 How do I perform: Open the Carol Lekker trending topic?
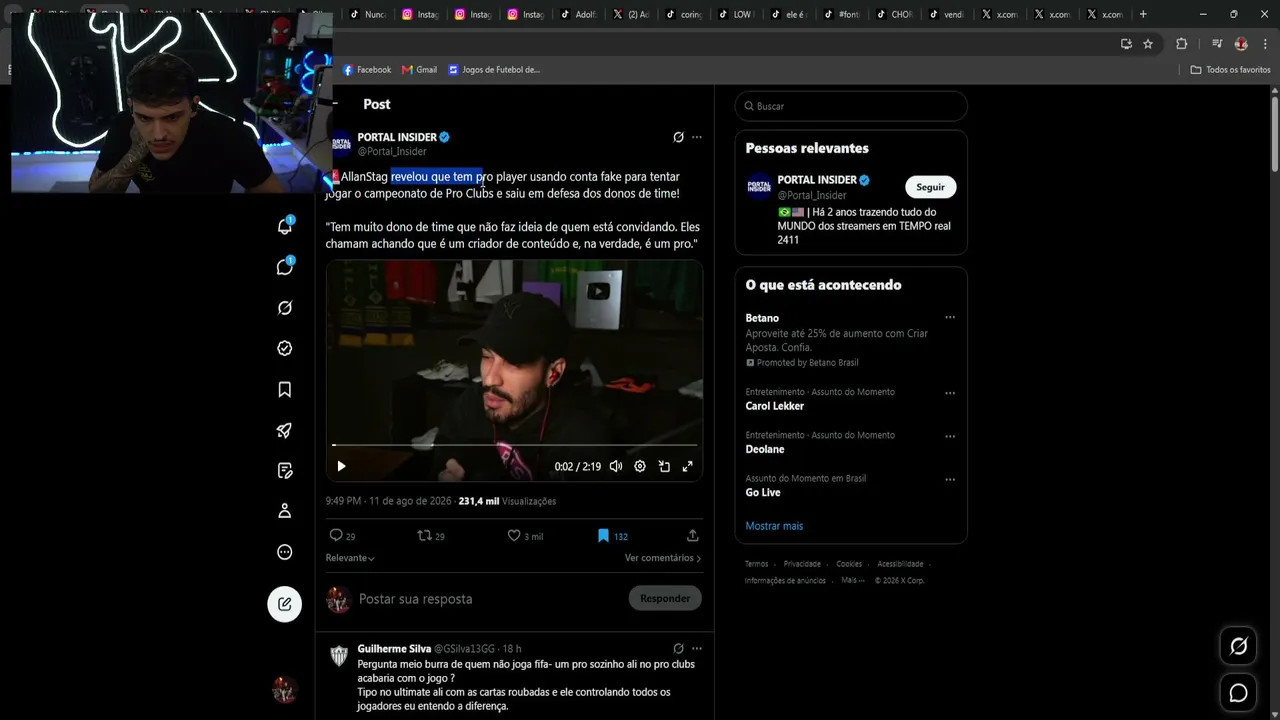click(x=774, y=406)
